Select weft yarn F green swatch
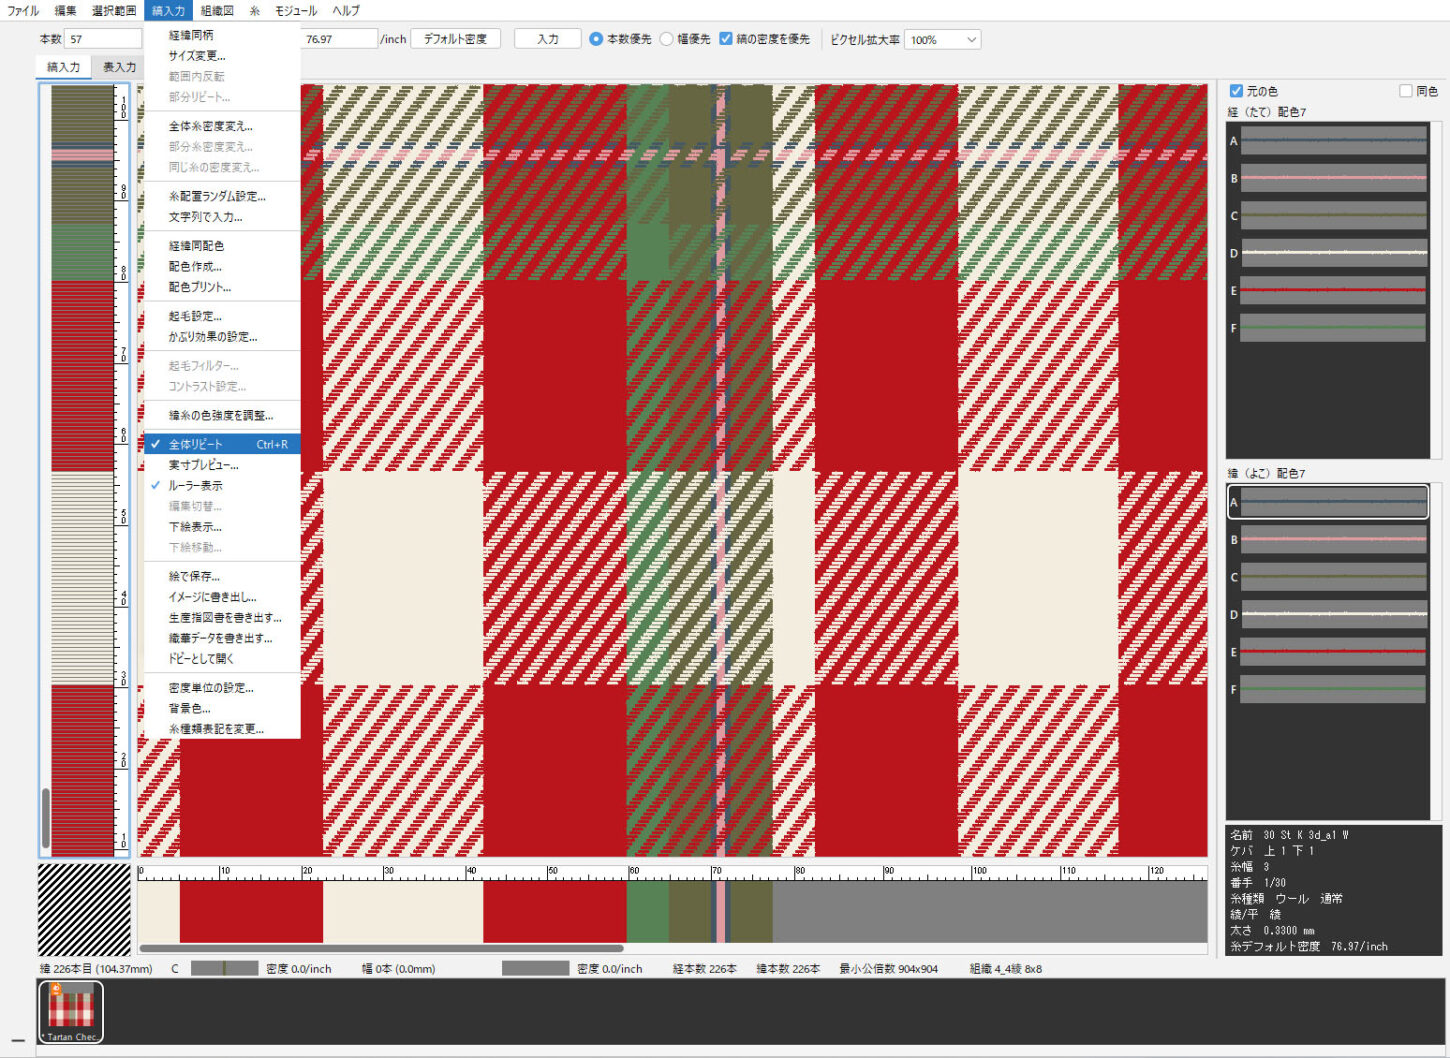 (1332, 689)
